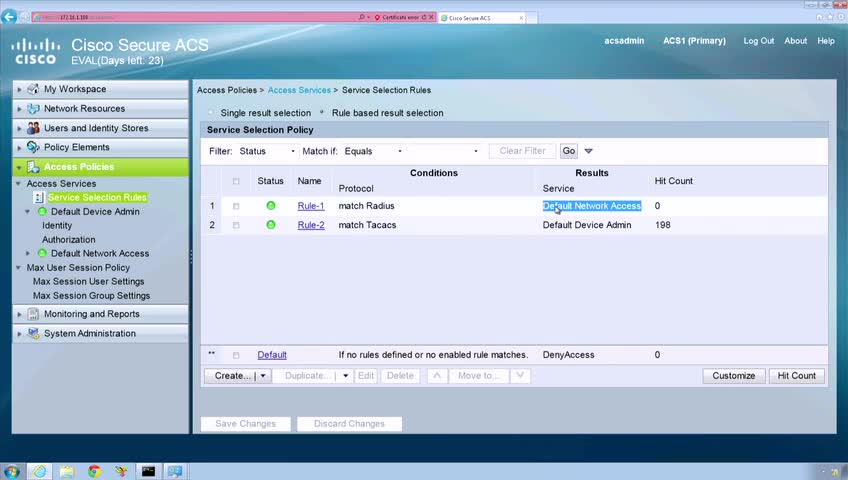Viewport: 848px width, 480px height.
Task: Switch to the Cisco Secure ACS browser tab
Action: (481, 18)
